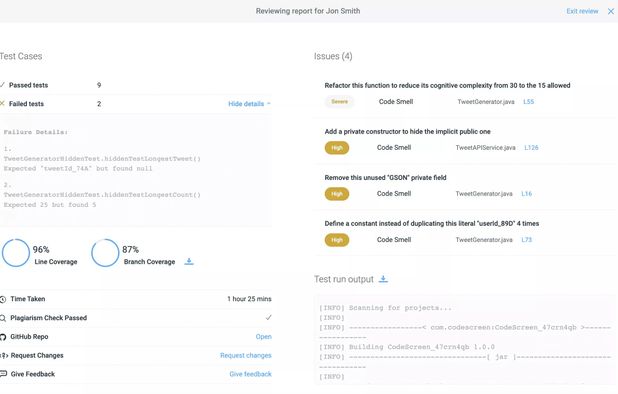
Task: Click the GitHub icon beside GitHub Repo
Action: 3,337
